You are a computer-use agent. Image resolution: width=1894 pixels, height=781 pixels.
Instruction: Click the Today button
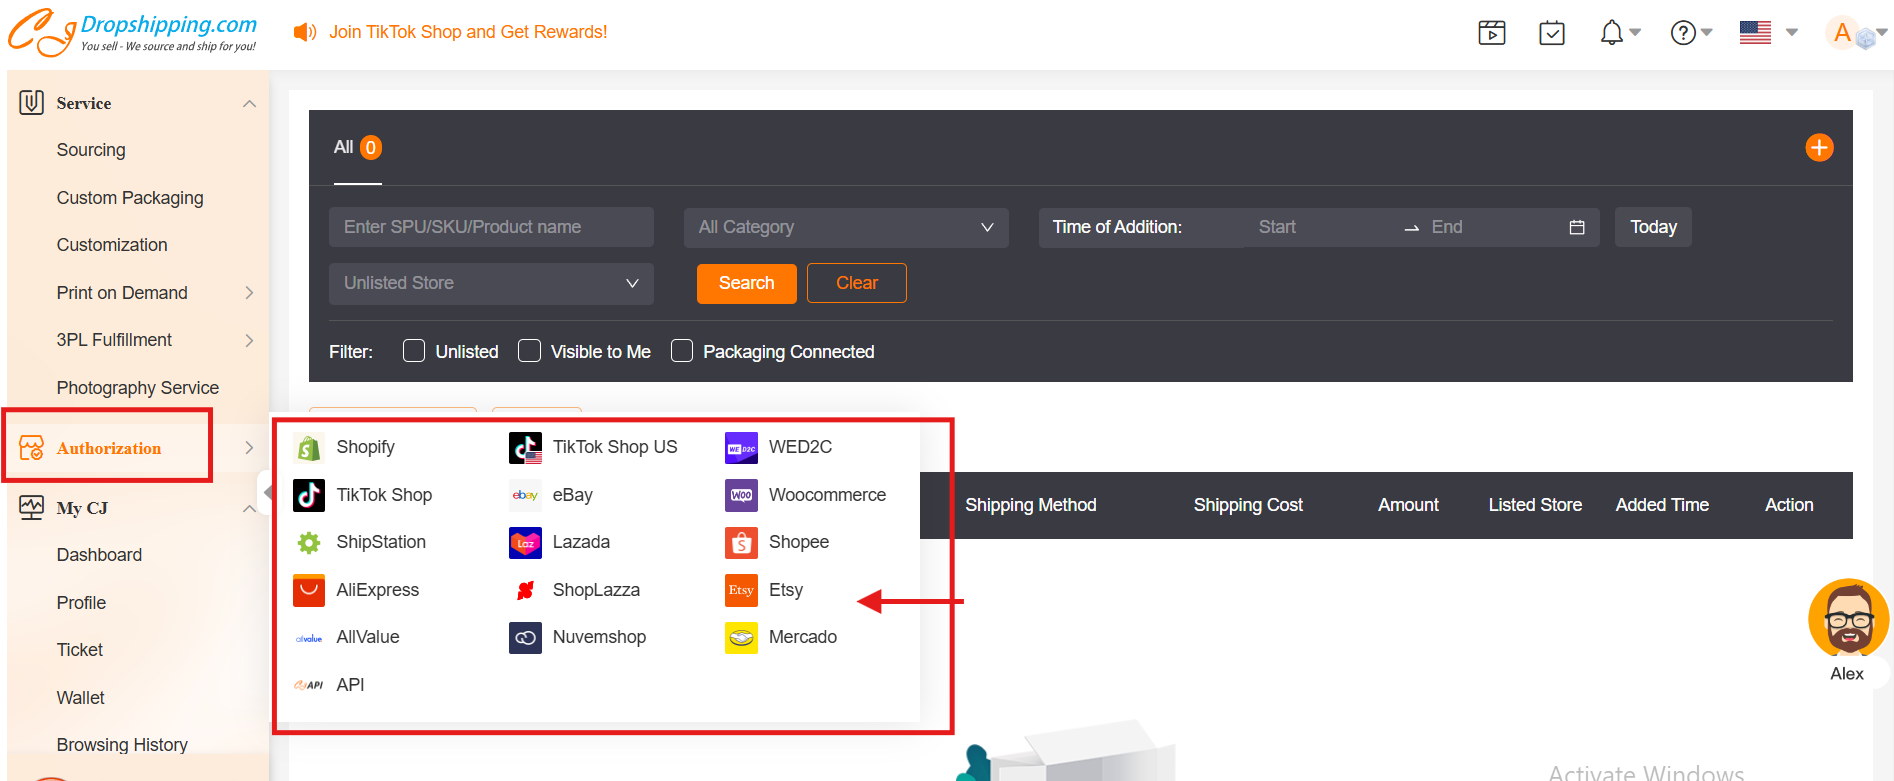[1653, 227]
